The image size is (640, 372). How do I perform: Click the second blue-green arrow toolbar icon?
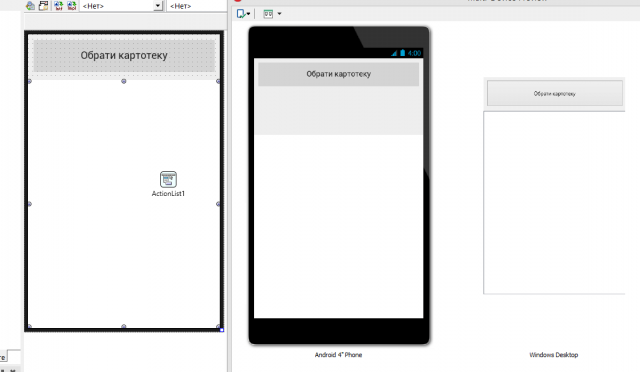tap(71, 6)
